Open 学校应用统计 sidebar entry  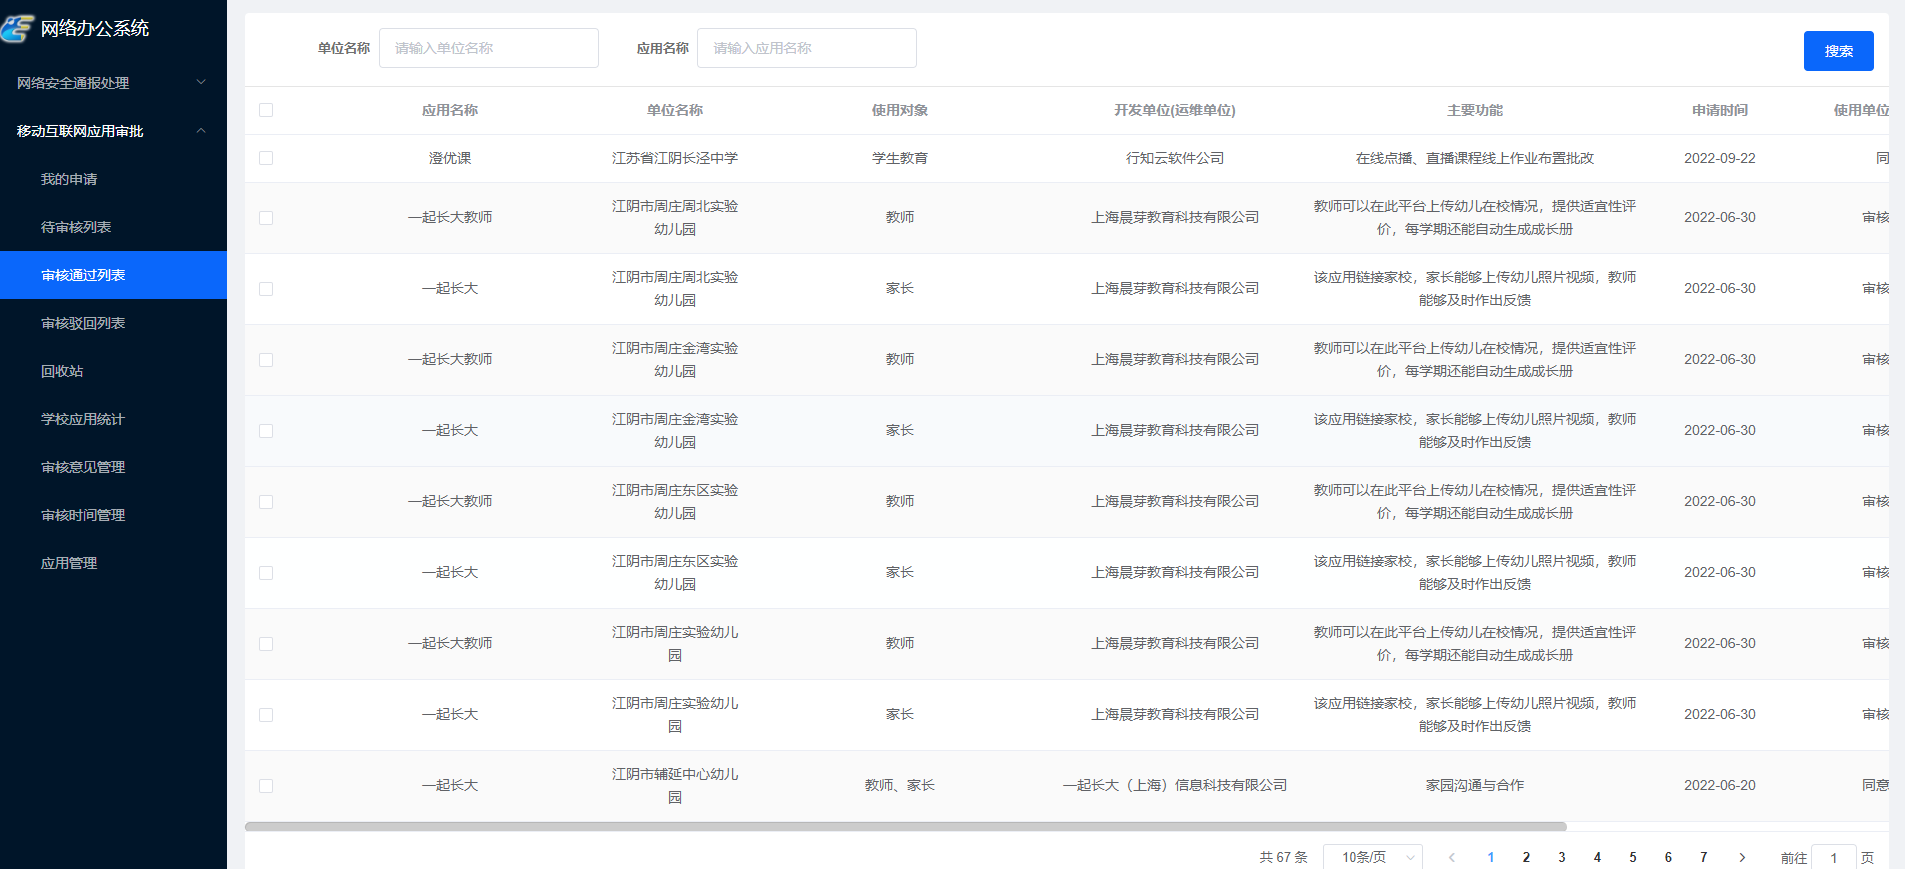click(x=83, y=419)
